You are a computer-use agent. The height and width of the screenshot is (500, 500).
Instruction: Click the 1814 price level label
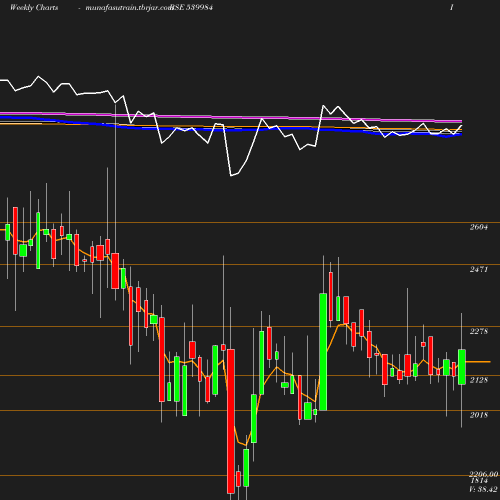click(479, 481)
